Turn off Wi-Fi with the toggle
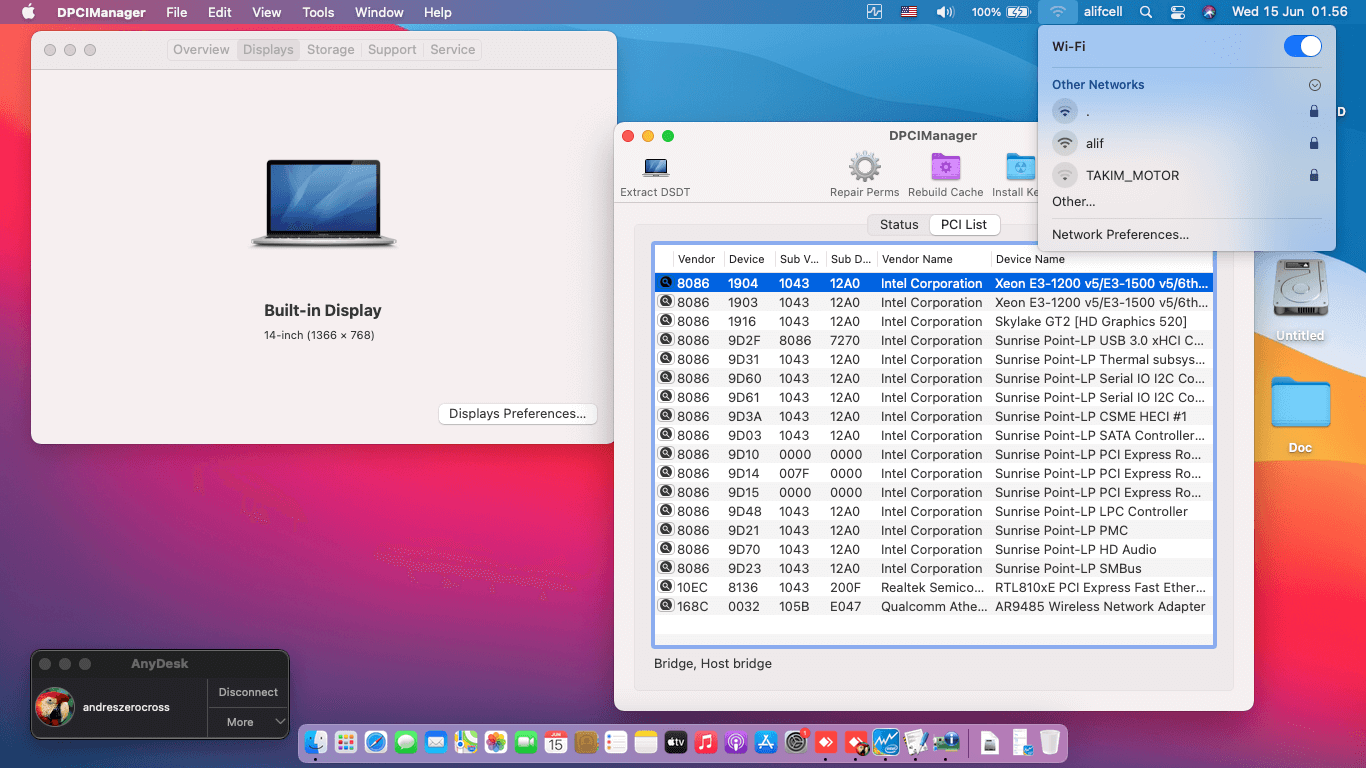This screenshot has width=1366, height=768. (x=1301, y=46)
